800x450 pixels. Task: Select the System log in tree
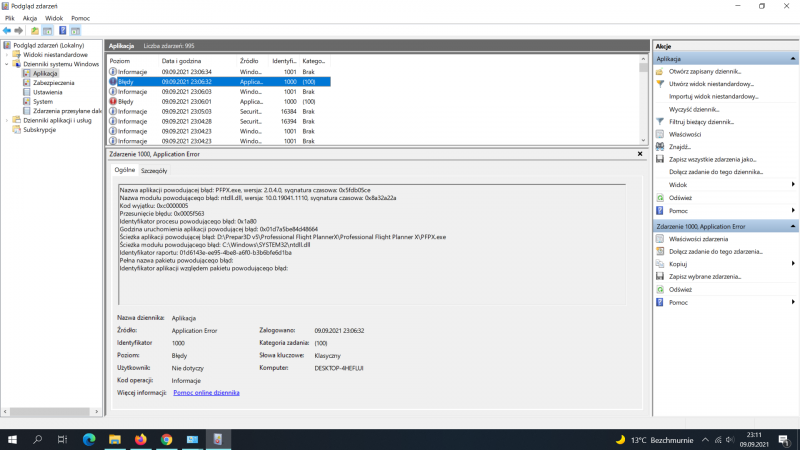click(43, 102)
